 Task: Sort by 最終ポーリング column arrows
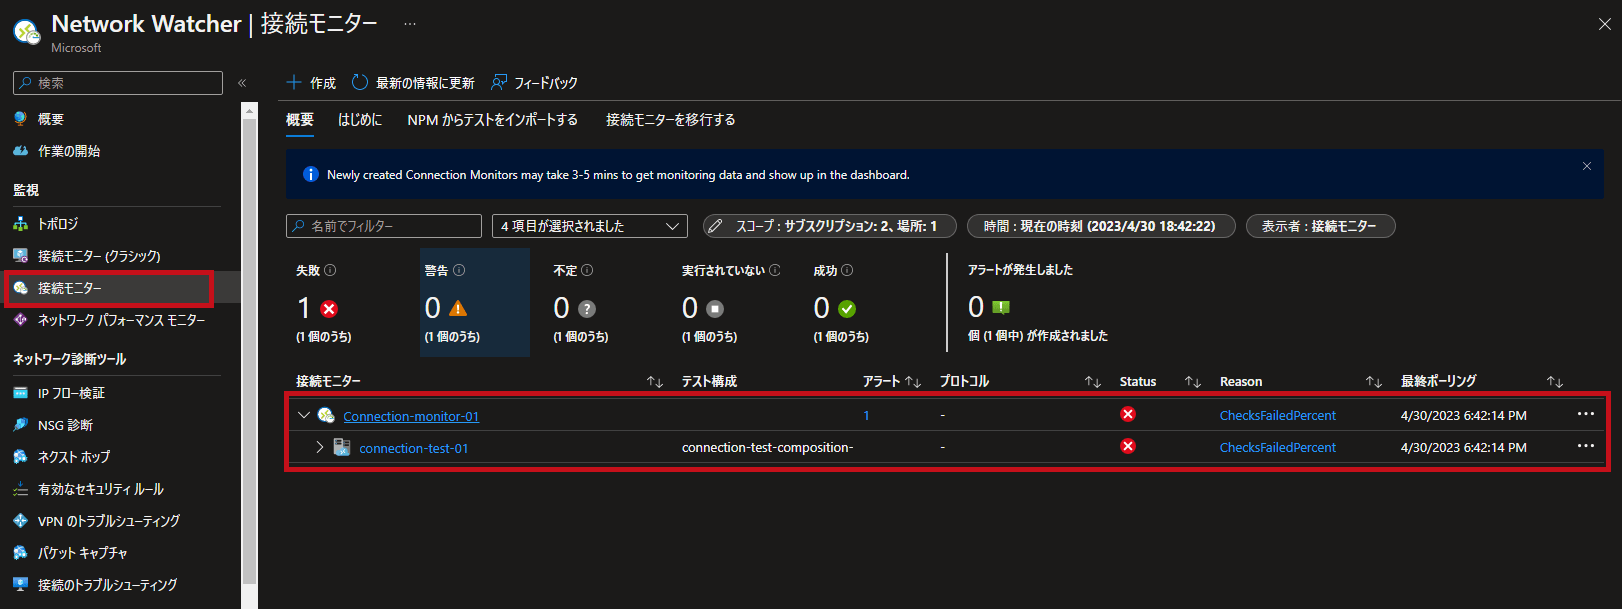coord(1555,382)
